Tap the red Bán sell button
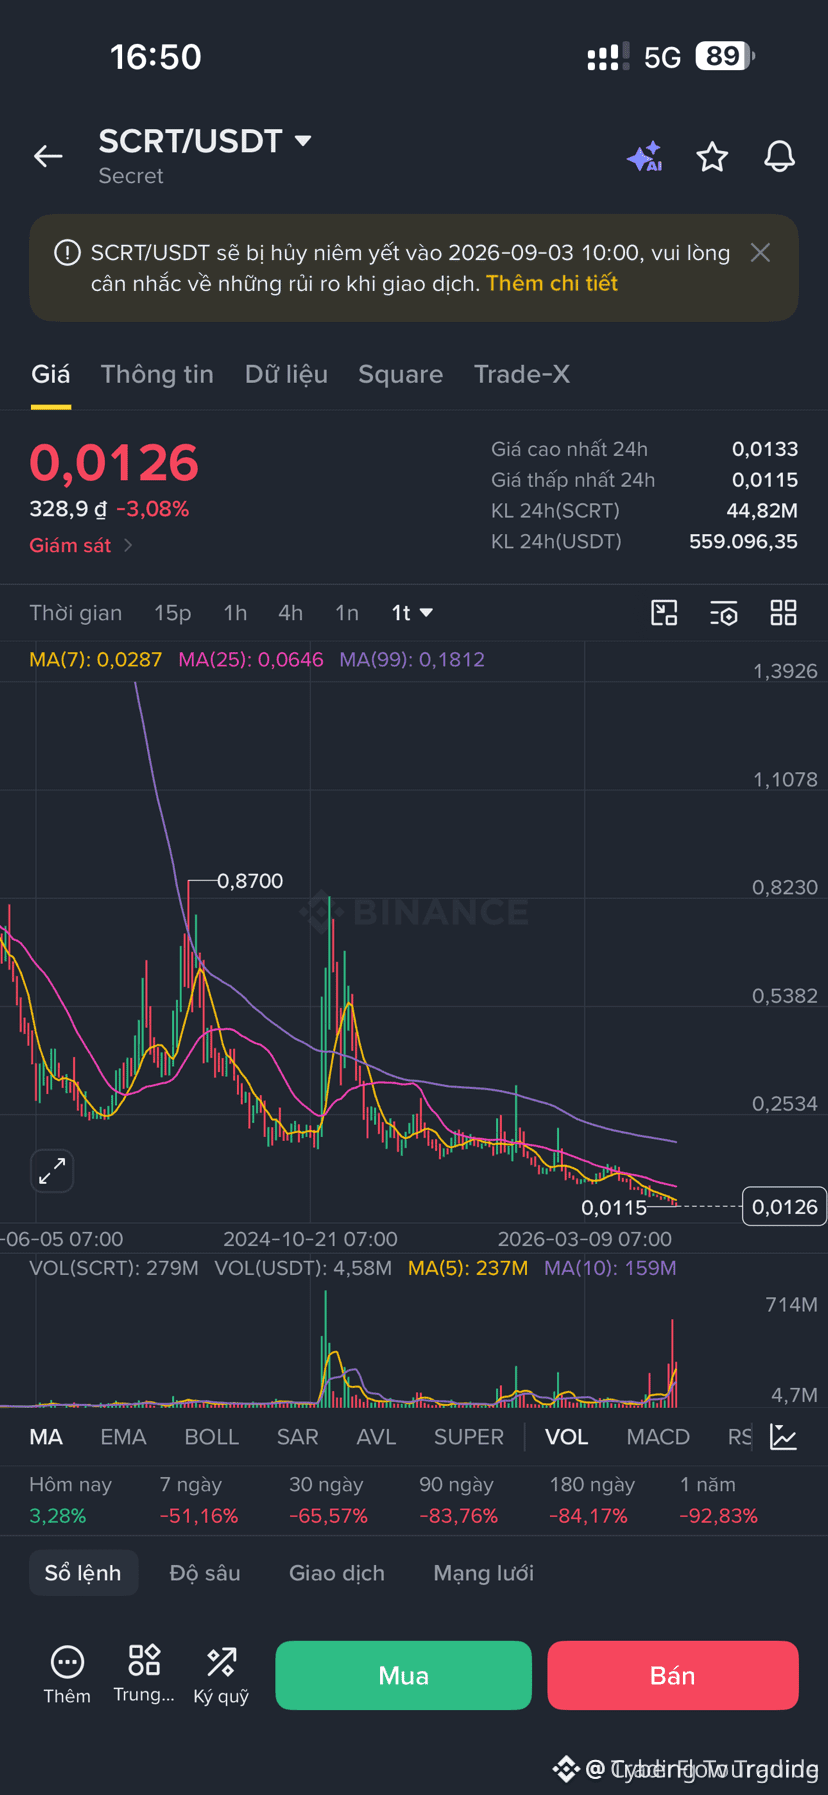This screenshot has height=1795, width=828. click(672, 1675)
